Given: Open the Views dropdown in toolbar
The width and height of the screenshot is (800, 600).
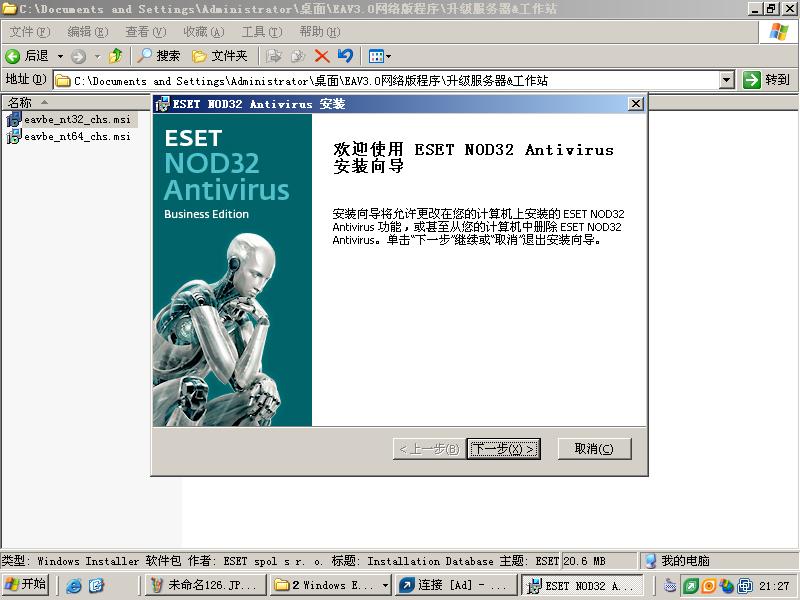Looking at the screenshot, I should (x=379, y=56).
